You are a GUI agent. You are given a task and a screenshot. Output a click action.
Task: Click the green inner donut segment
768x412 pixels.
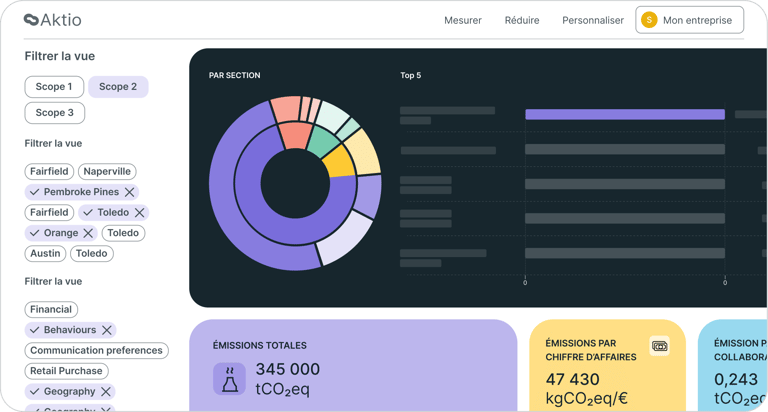[x=323, y=141]
